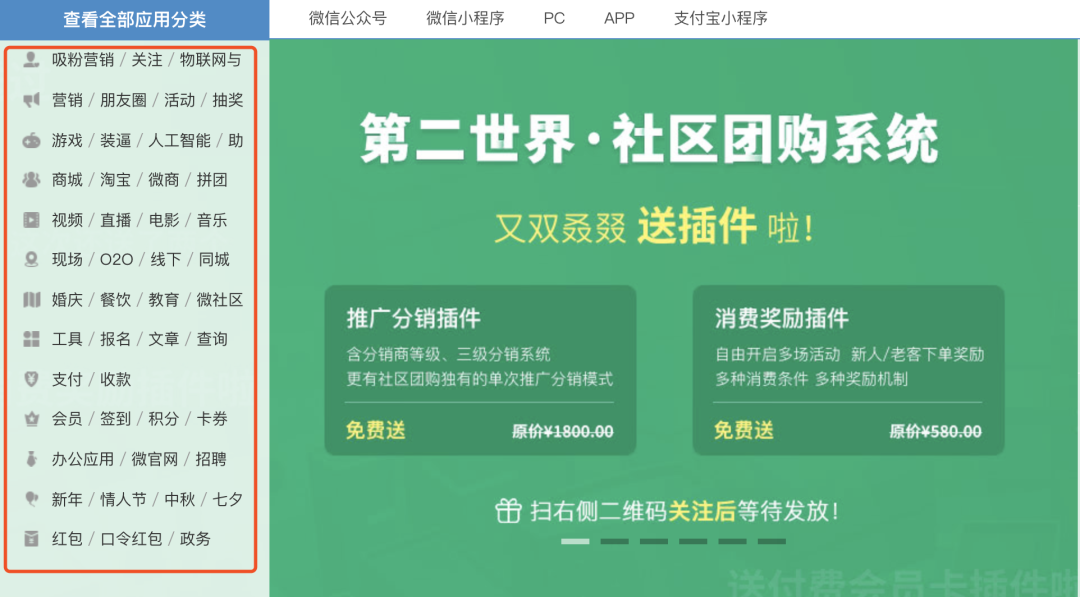The height and width of the screenshot is (597, 1080).
Task: Open the 微社区 category
Action: [x=220, y=300]
